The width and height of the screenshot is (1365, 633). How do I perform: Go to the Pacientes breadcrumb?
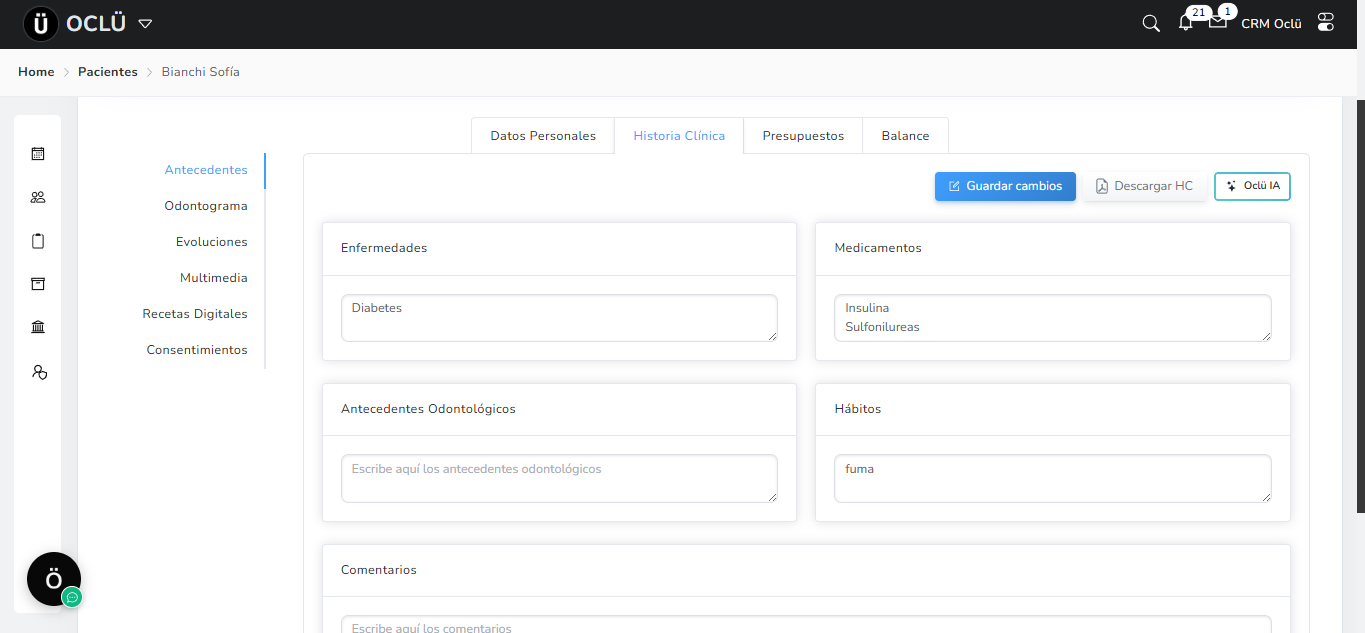click(108, 72)
